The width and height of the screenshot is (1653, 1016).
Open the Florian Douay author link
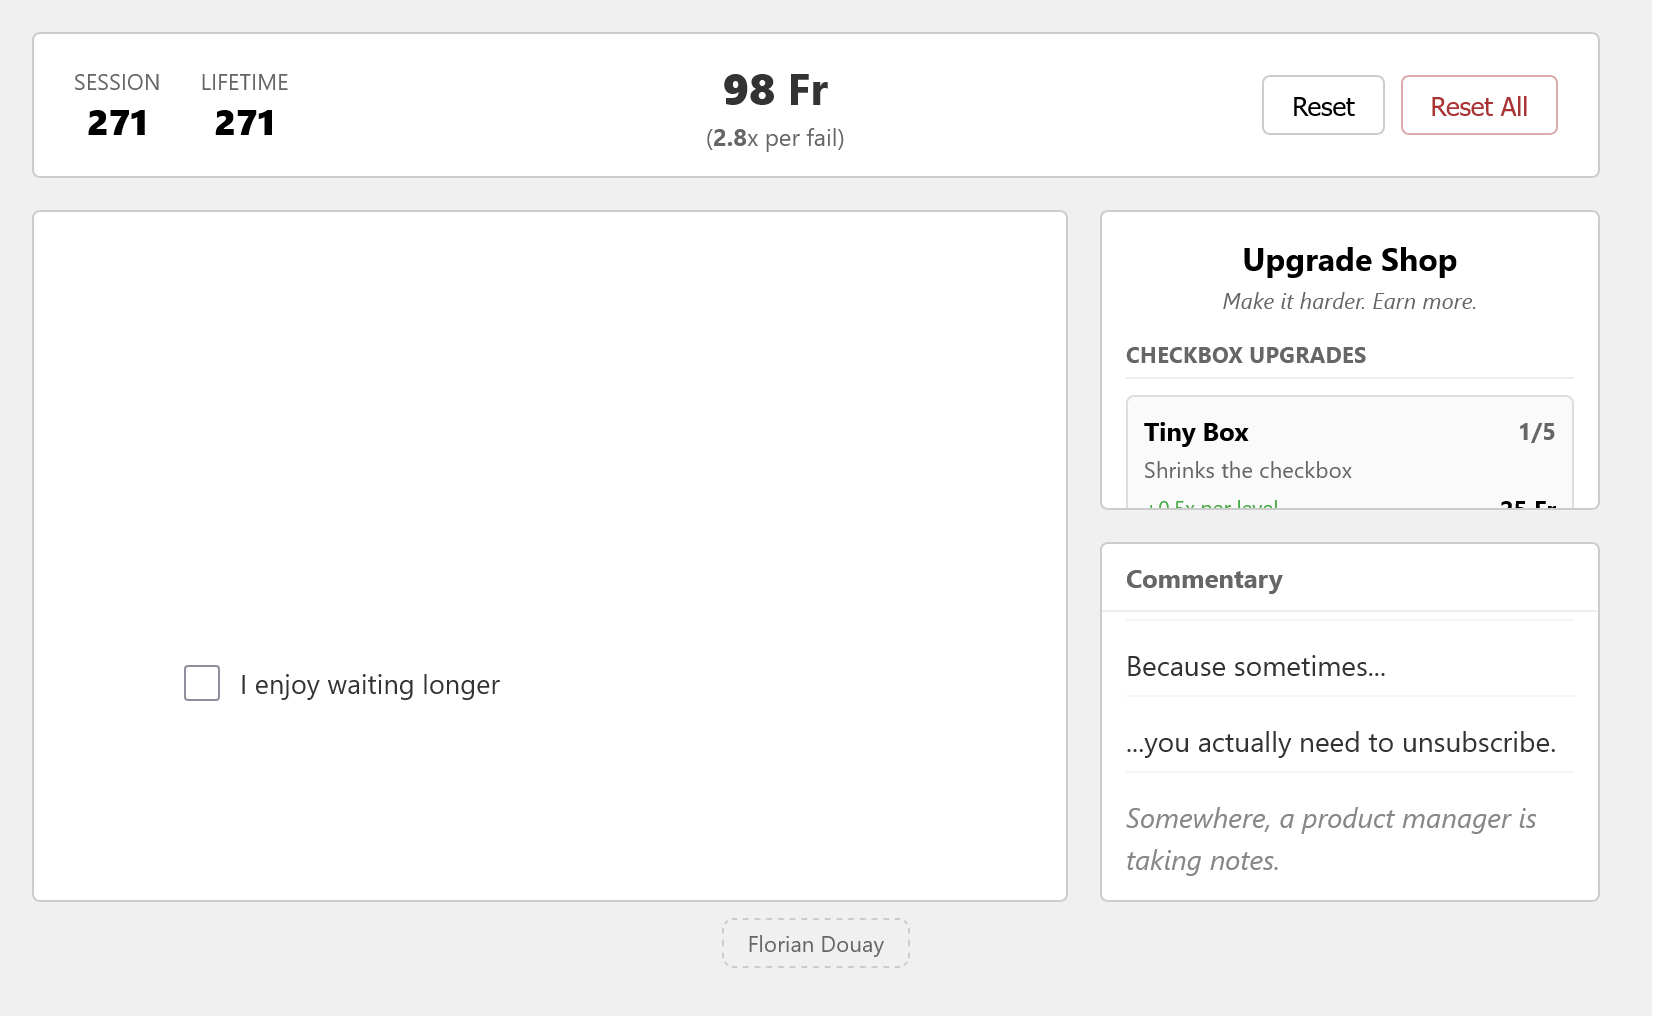(x=816, y=944)
